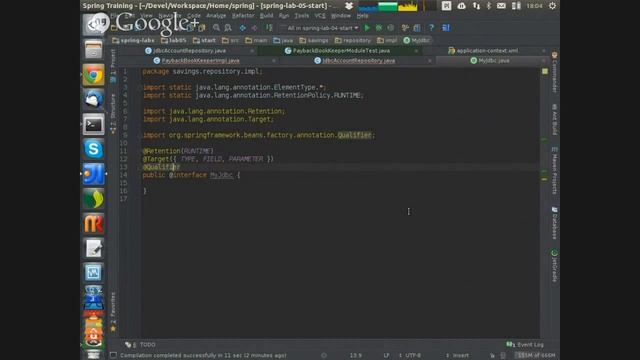640x360 pixels.
Task: Switch to IntelliJ IDEA dock icon
Action: tap(93, 174)
